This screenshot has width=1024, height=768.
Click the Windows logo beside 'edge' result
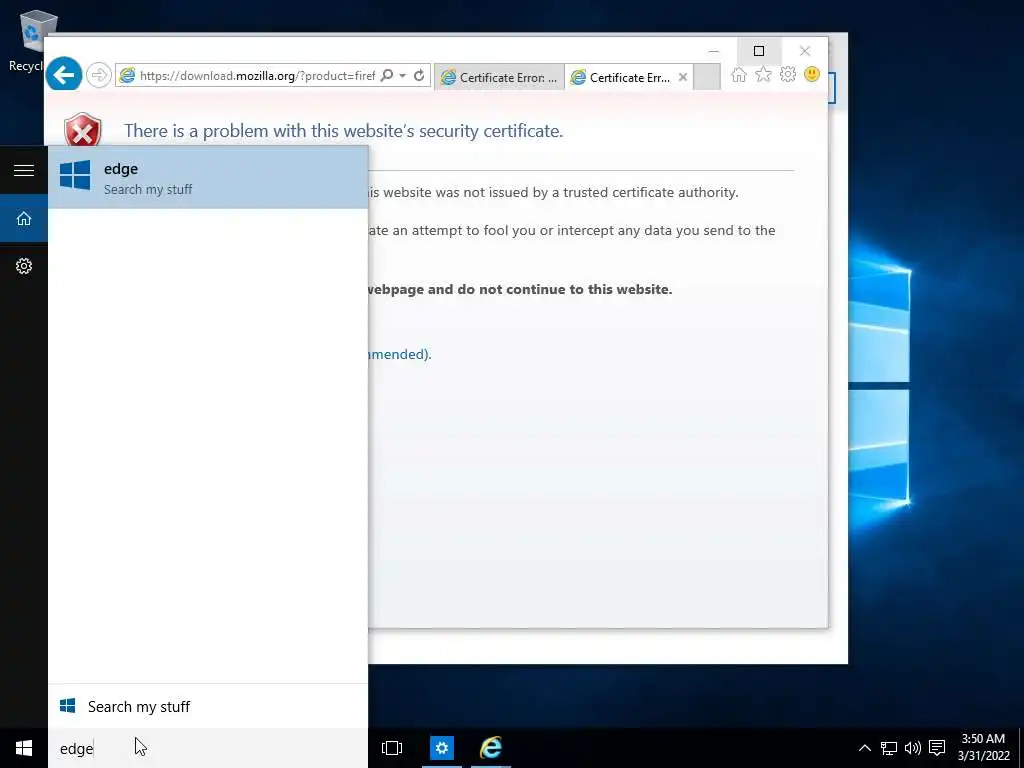(x=75, y=175)
